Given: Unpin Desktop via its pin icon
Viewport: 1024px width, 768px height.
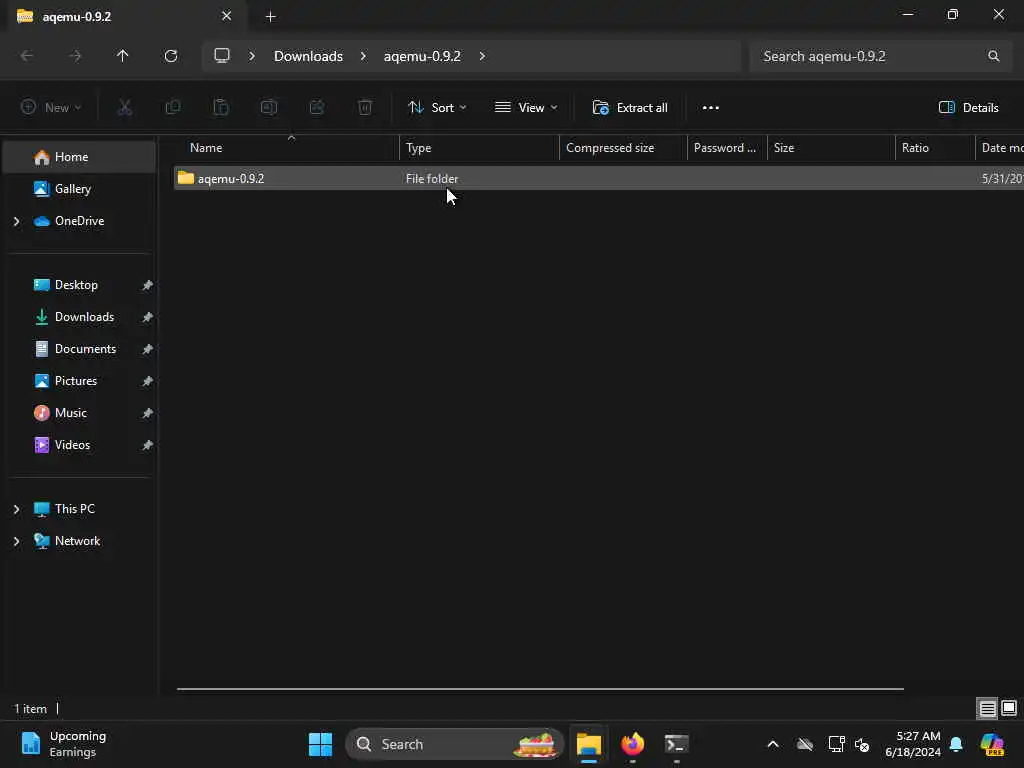Looking at the screenshot, I should (x=148, y=285).
